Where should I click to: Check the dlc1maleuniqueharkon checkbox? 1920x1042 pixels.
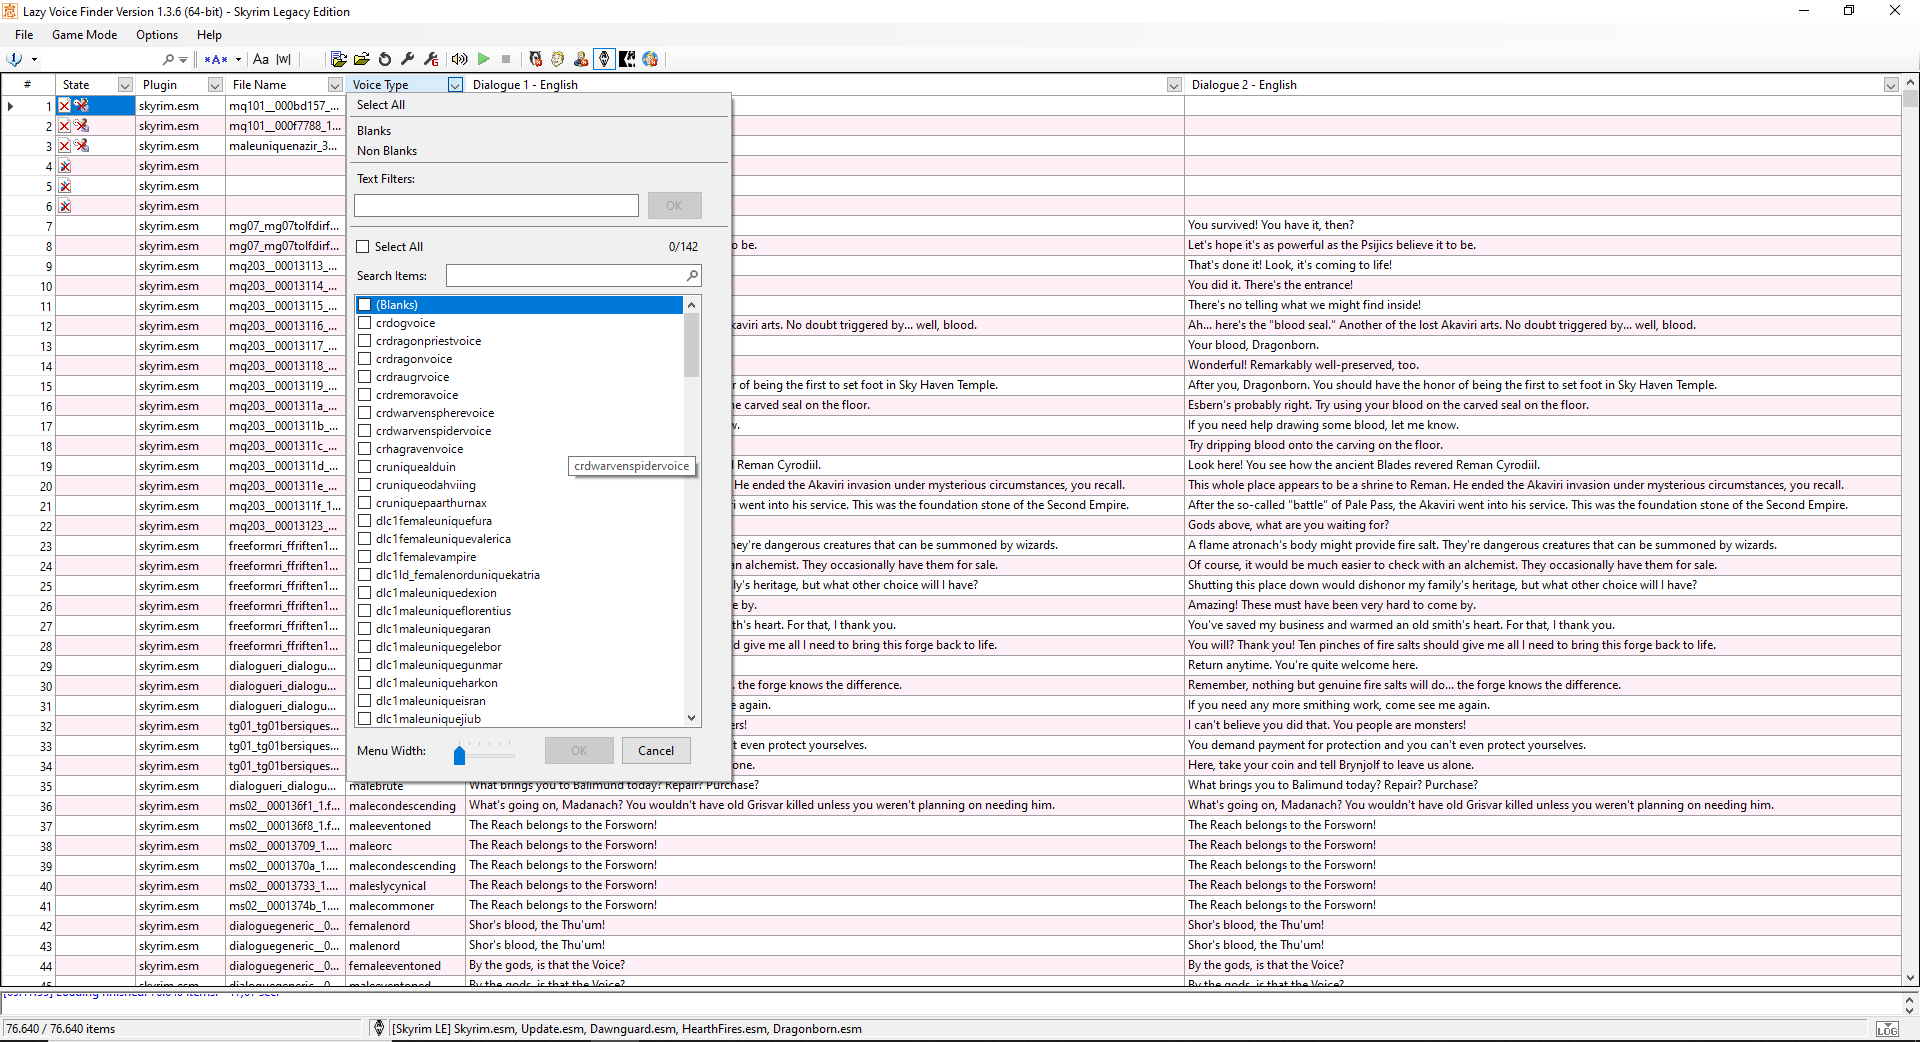point(365,682)
